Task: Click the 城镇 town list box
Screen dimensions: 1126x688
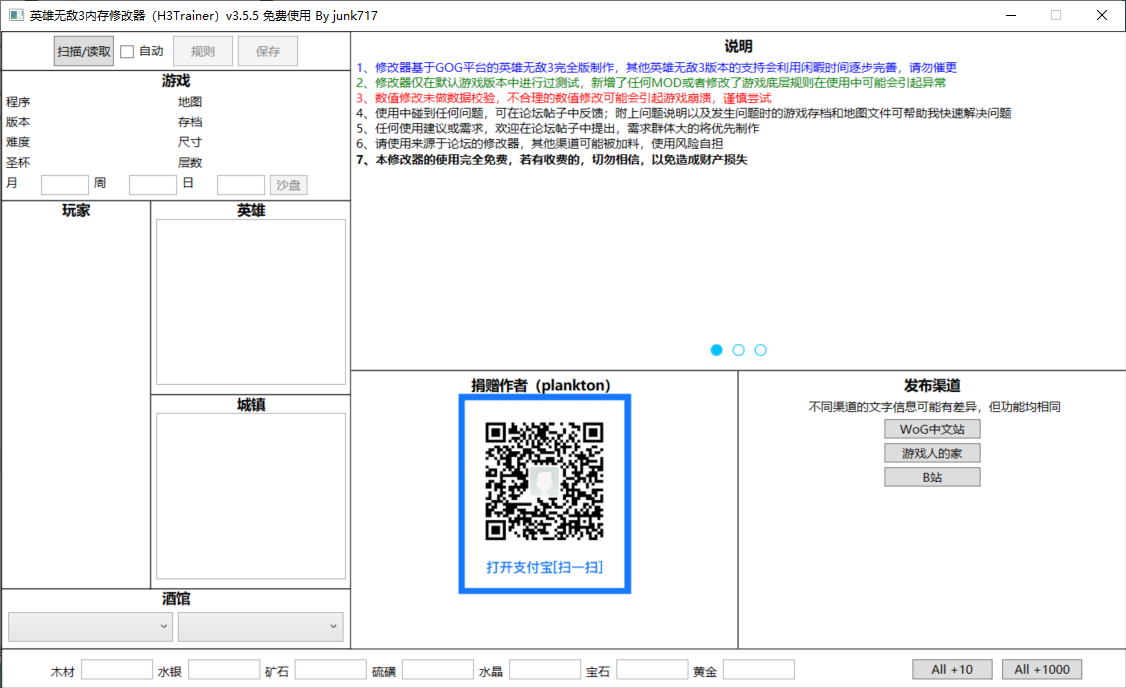Action: click(x=251, y=496)
